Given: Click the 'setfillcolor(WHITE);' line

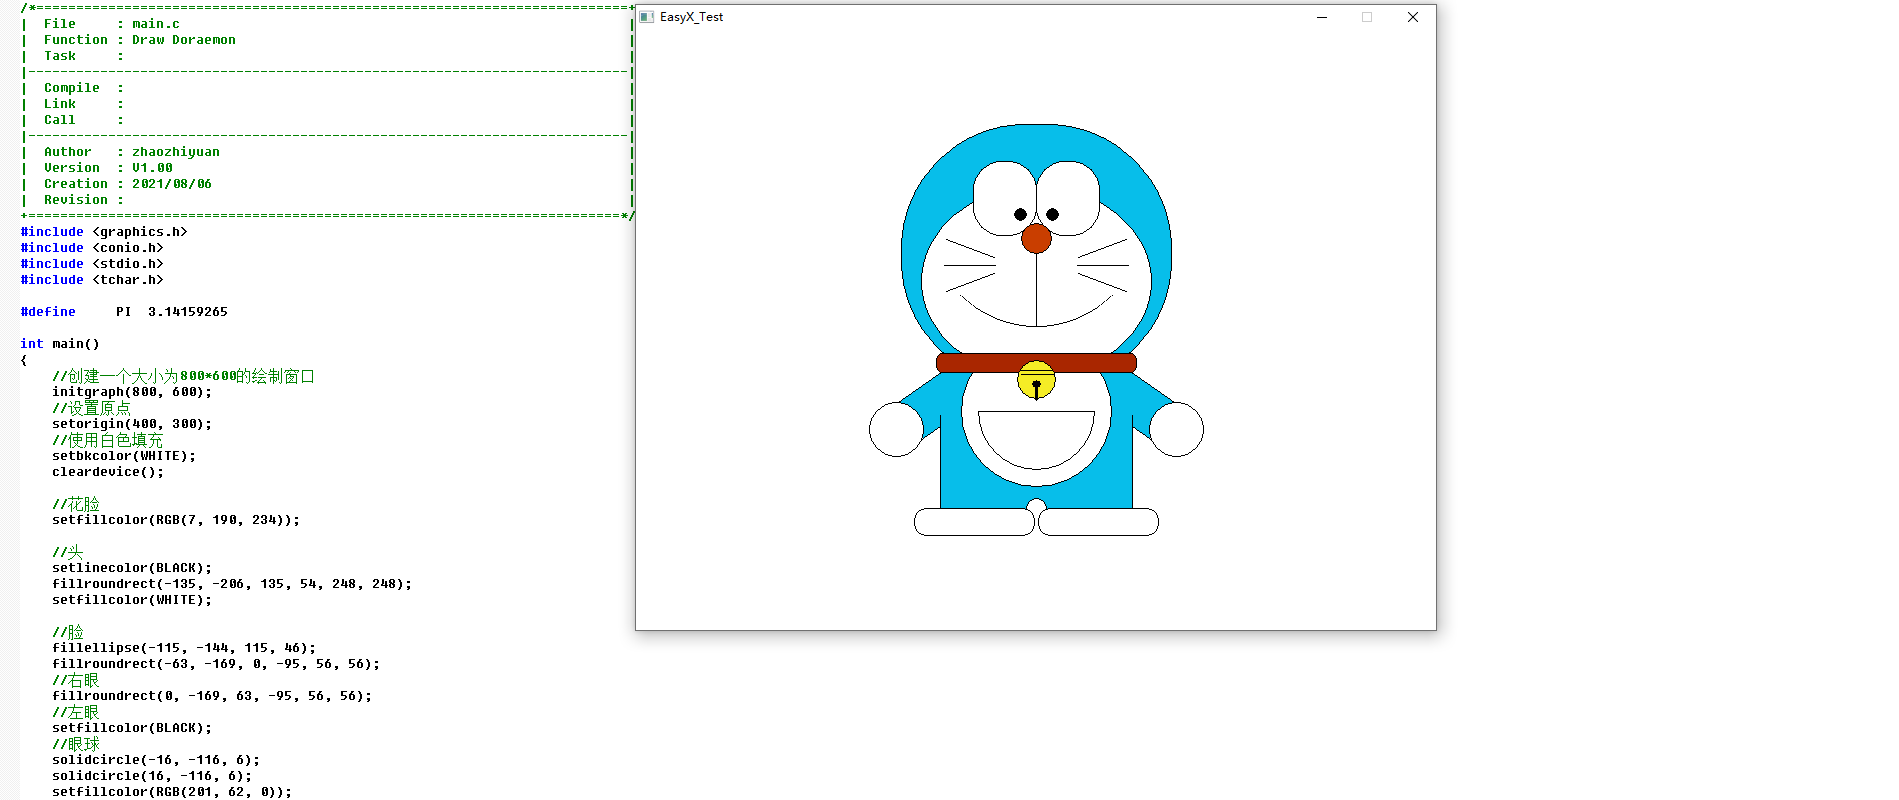Looking at the screenshot, I should 132,600.
